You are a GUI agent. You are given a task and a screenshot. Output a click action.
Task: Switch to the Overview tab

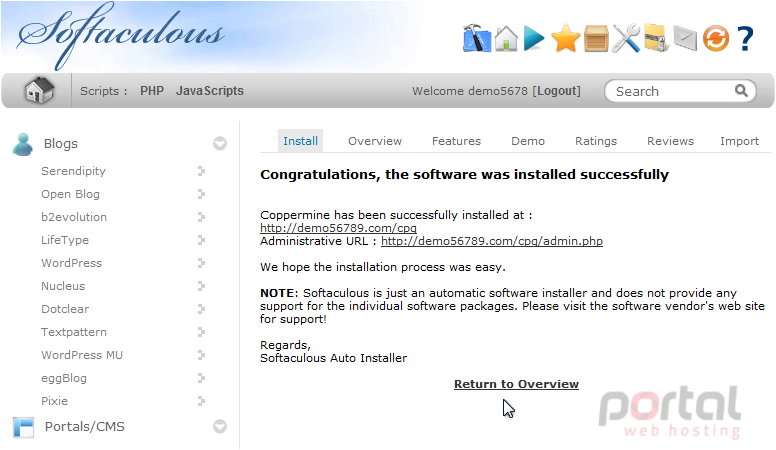pos(375,141)
